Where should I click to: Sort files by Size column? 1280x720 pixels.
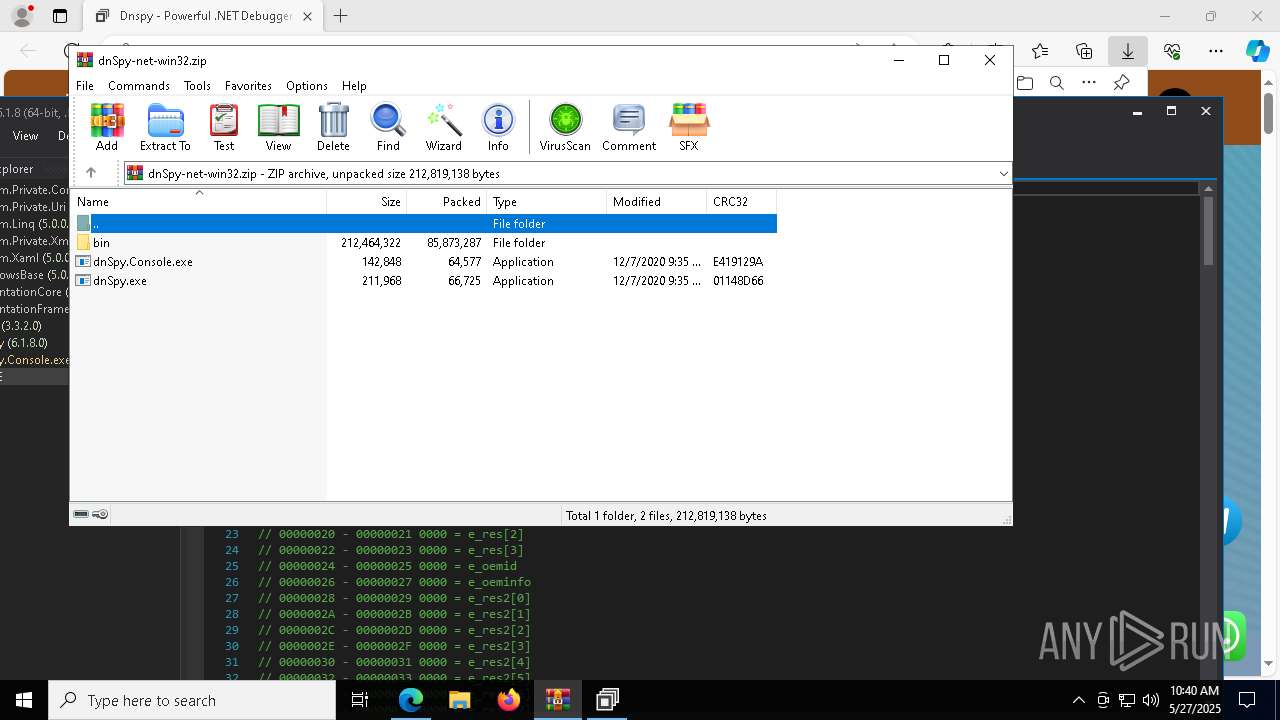[x=367, y=202]
